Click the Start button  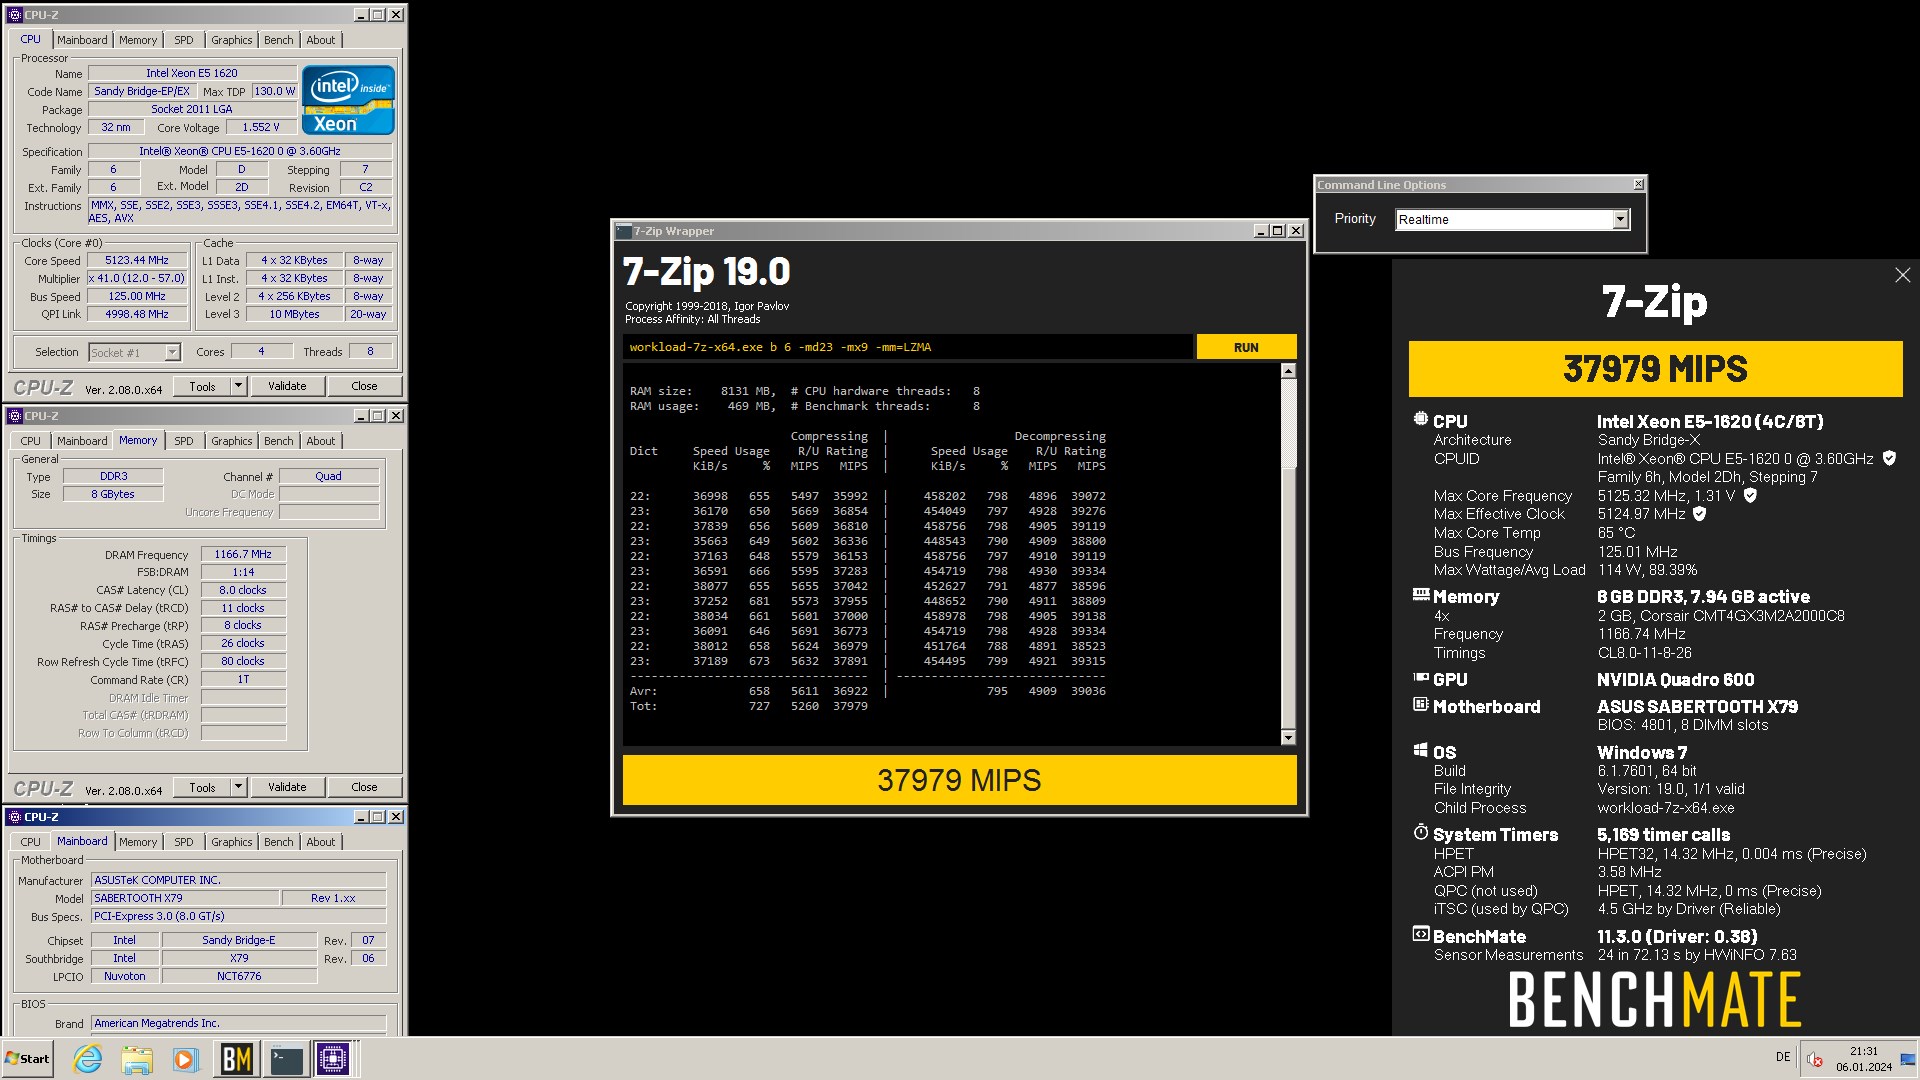coord(27,1059)
